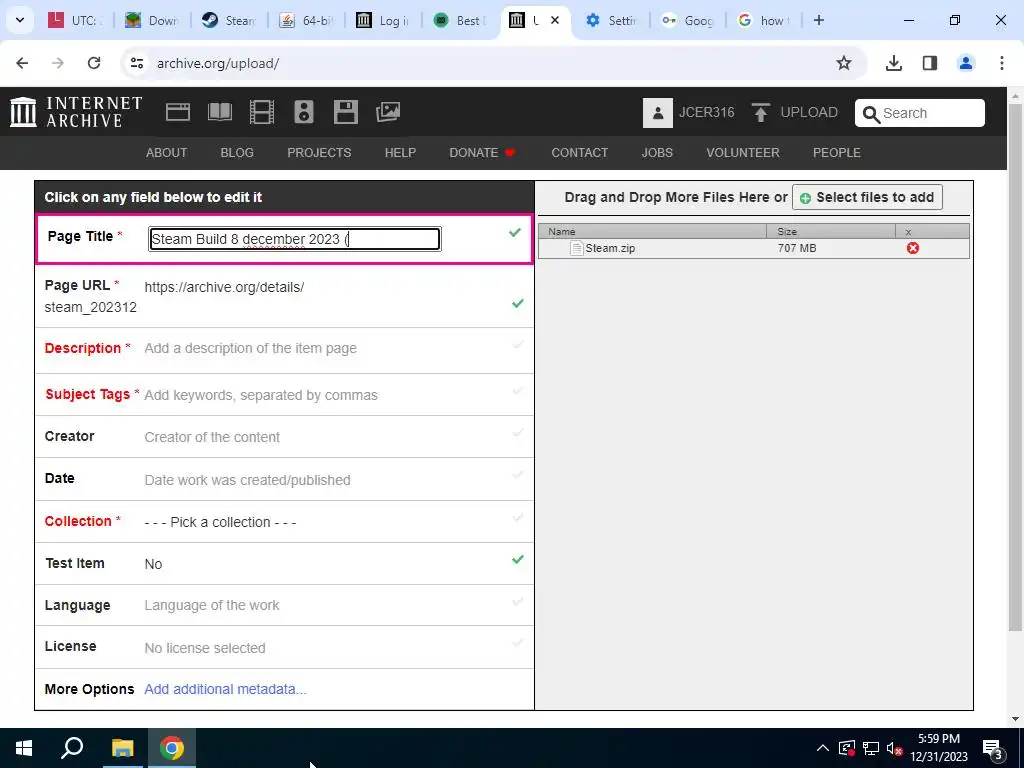Reload the archive.org upload page

pyautogui.click(x=94, y=63)
